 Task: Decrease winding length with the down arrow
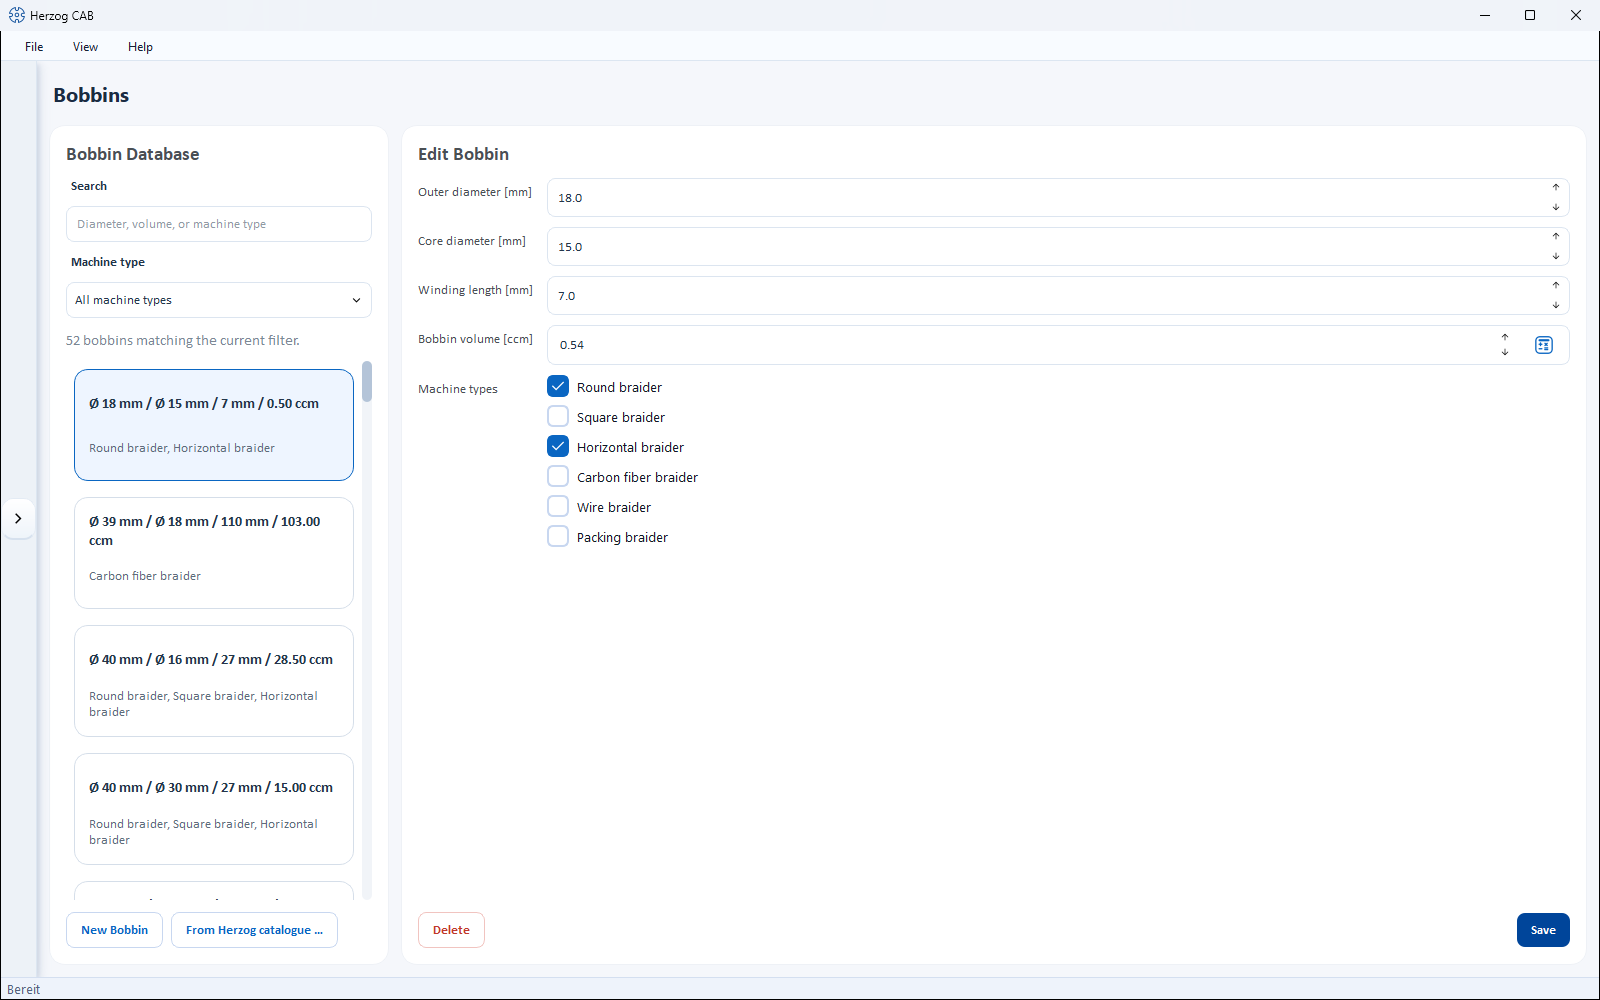(x=1556, y=305)
